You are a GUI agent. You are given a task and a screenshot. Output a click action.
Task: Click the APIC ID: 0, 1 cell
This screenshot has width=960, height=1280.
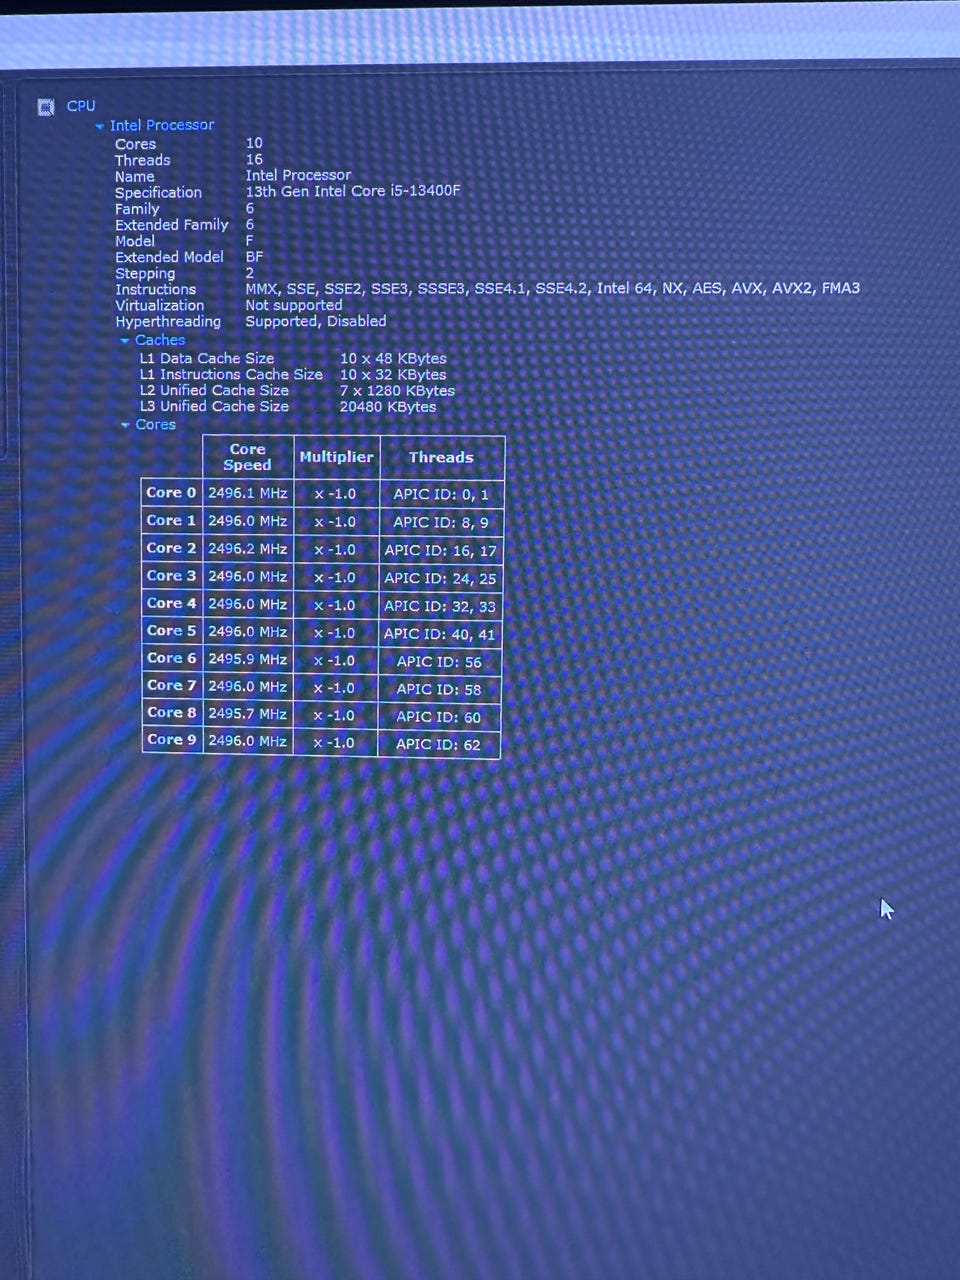pos(441,494)
